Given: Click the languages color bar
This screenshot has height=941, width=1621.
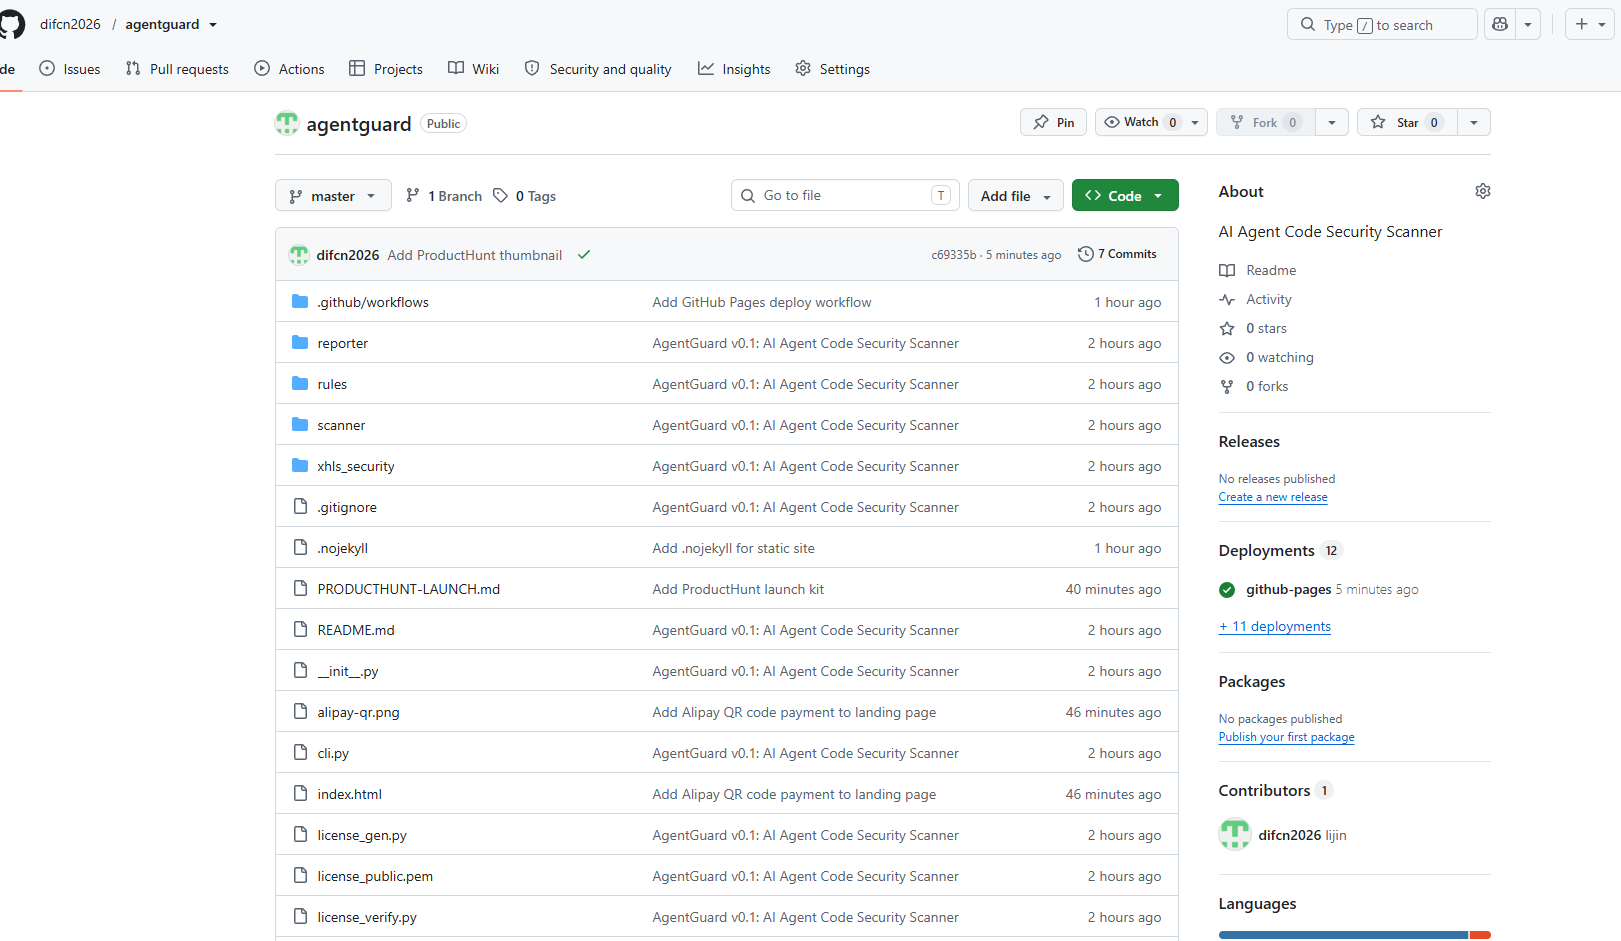Looking at the screenshot, I should coord(1354,935).
